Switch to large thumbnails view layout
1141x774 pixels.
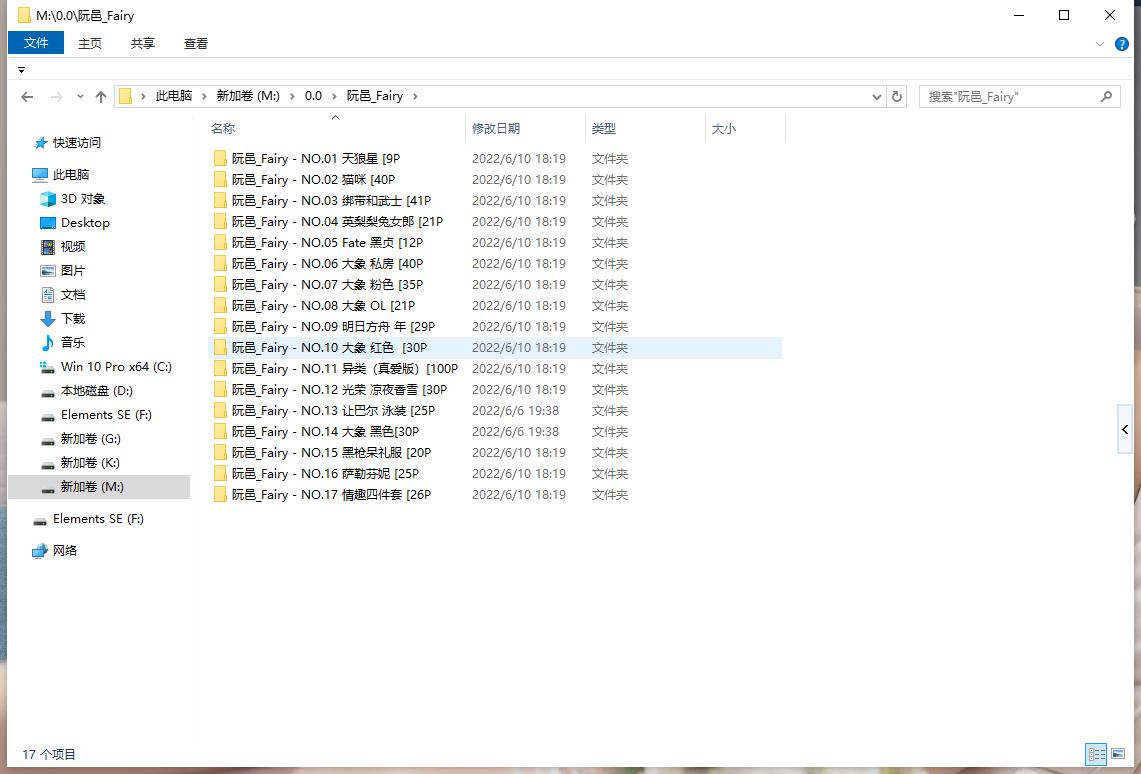(1118, 754)
